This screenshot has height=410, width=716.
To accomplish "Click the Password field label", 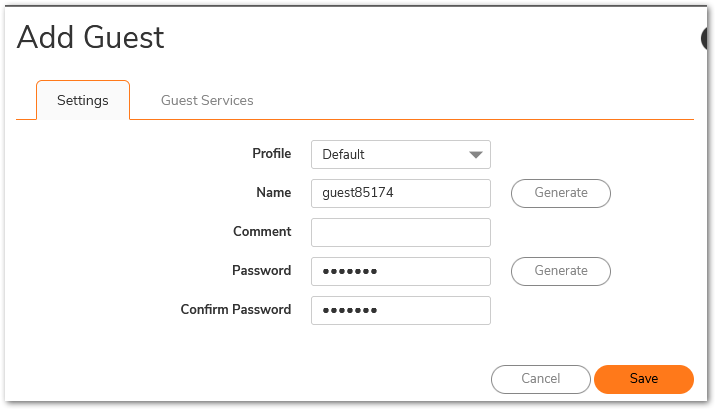I will point(261,270).
